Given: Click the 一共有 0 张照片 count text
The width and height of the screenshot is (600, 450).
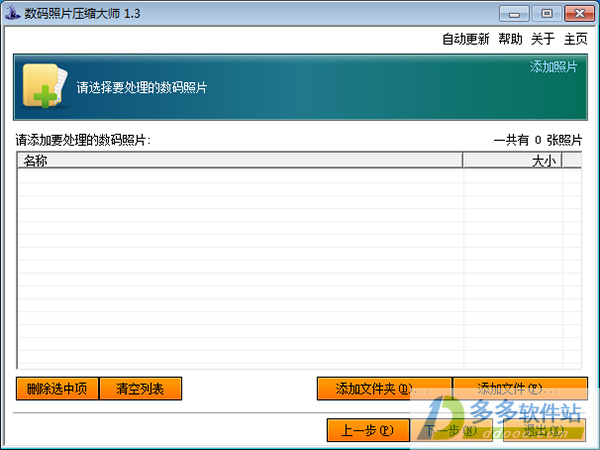Looking at the screenshot, I should [538, 140].
